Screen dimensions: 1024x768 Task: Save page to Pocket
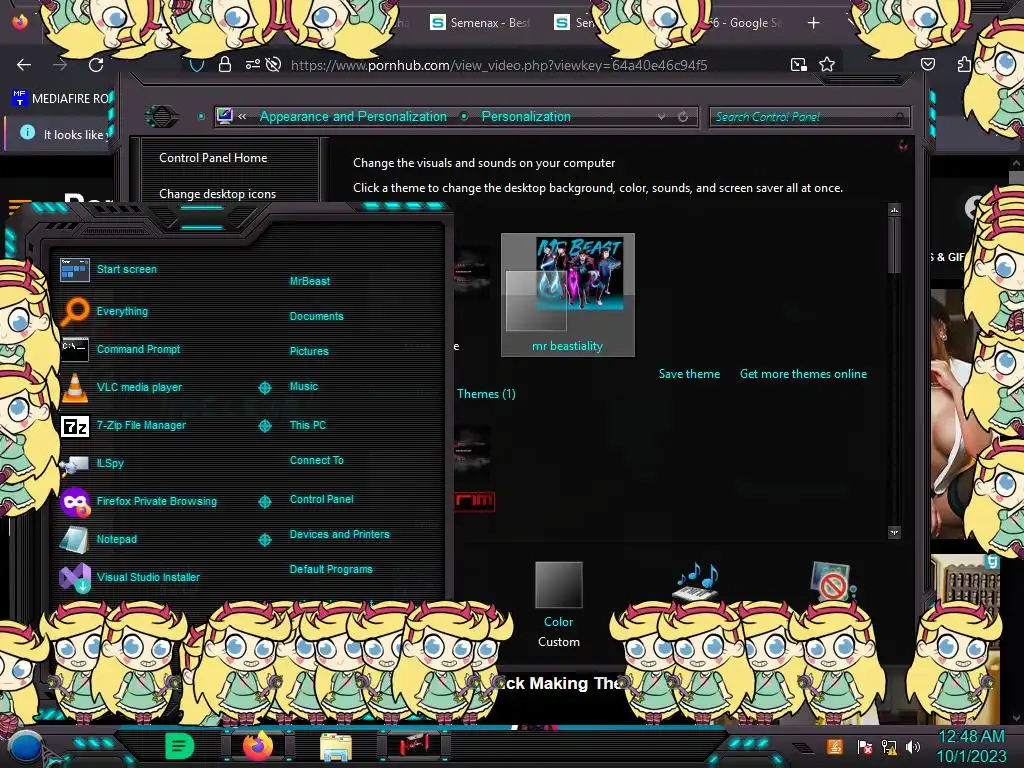(x=928, y=64)
